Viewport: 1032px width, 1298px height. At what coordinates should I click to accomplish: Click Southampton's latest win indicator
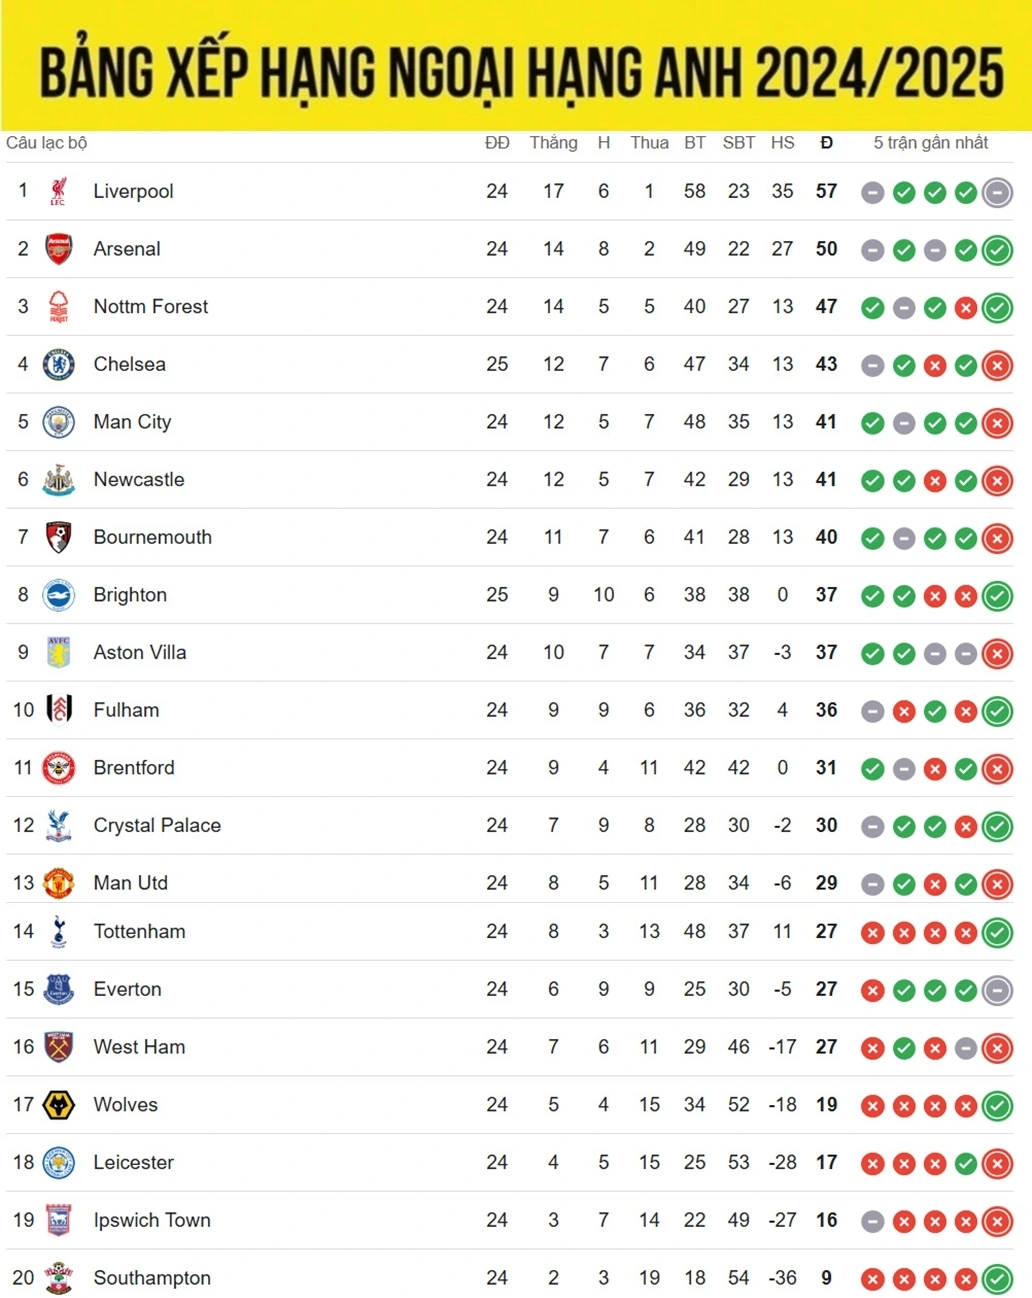(997, 1279)
